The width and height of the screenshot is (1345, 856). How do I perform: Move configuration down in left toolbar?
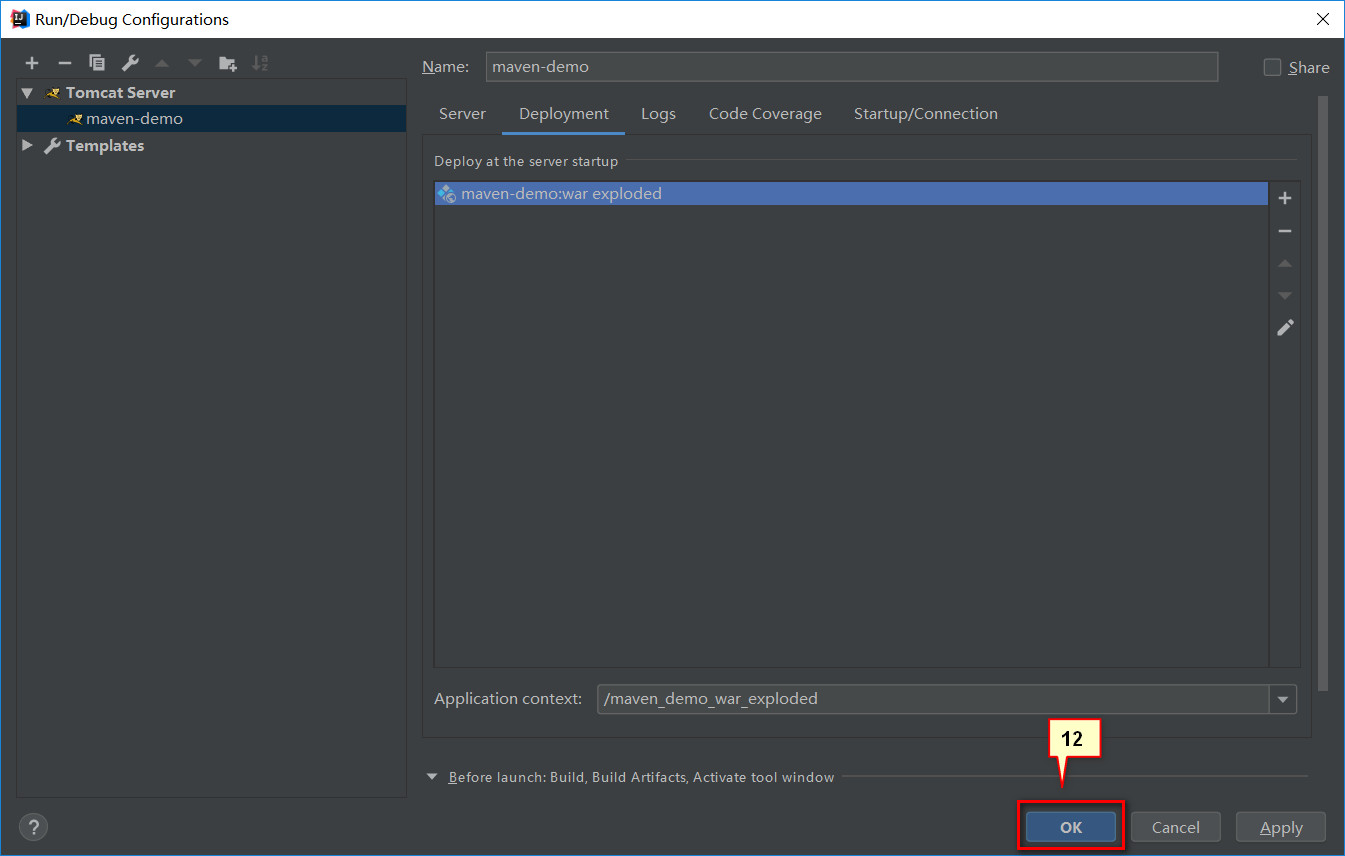click(195, 63)
